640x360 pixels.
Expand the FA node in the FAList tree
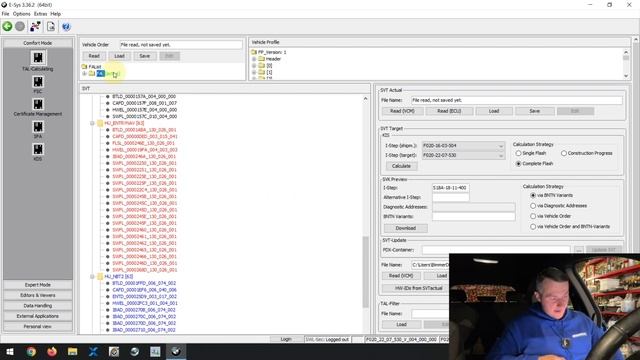pyautogui.click(x=84, y=73)
